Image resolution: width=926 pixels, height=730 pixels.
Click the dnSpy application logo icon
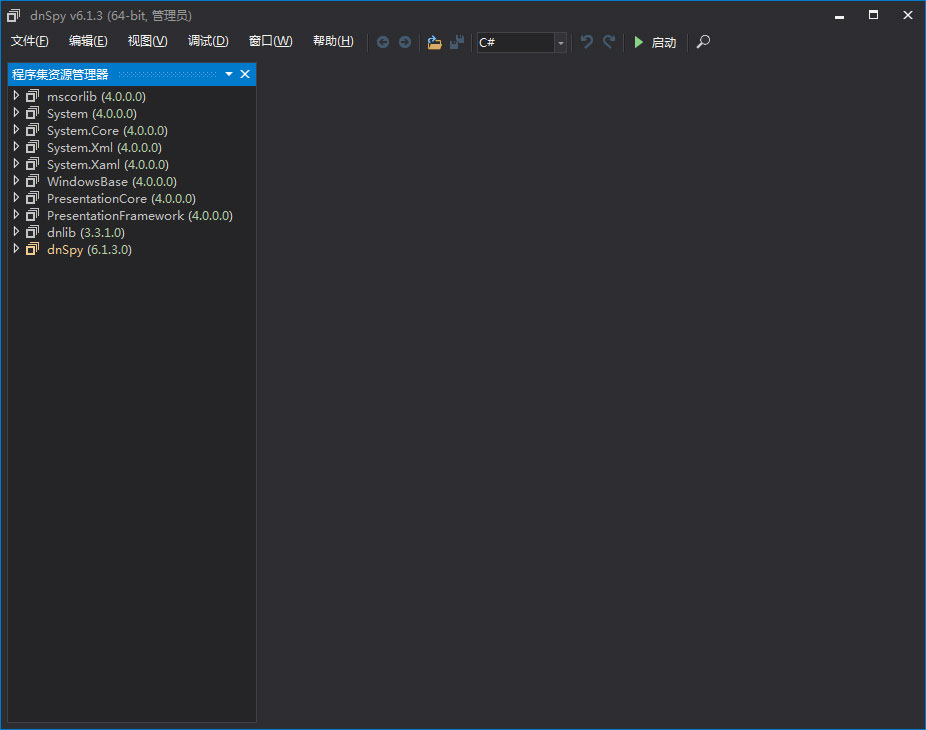13,15
